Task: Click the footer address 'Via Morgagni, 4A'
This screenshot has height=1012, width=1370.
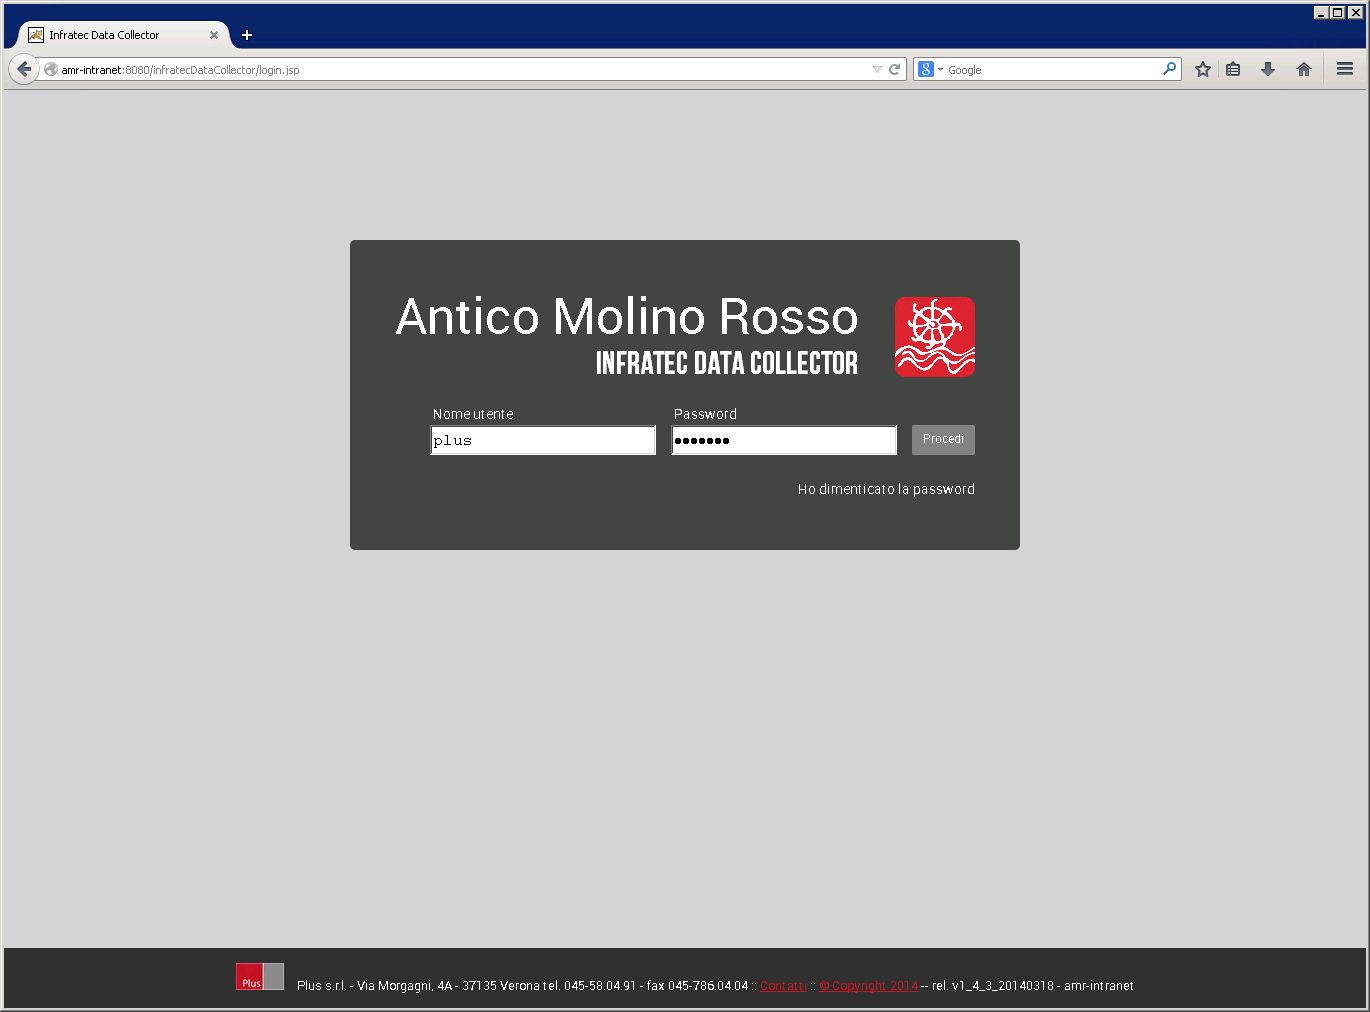Action: click(405, 986)
